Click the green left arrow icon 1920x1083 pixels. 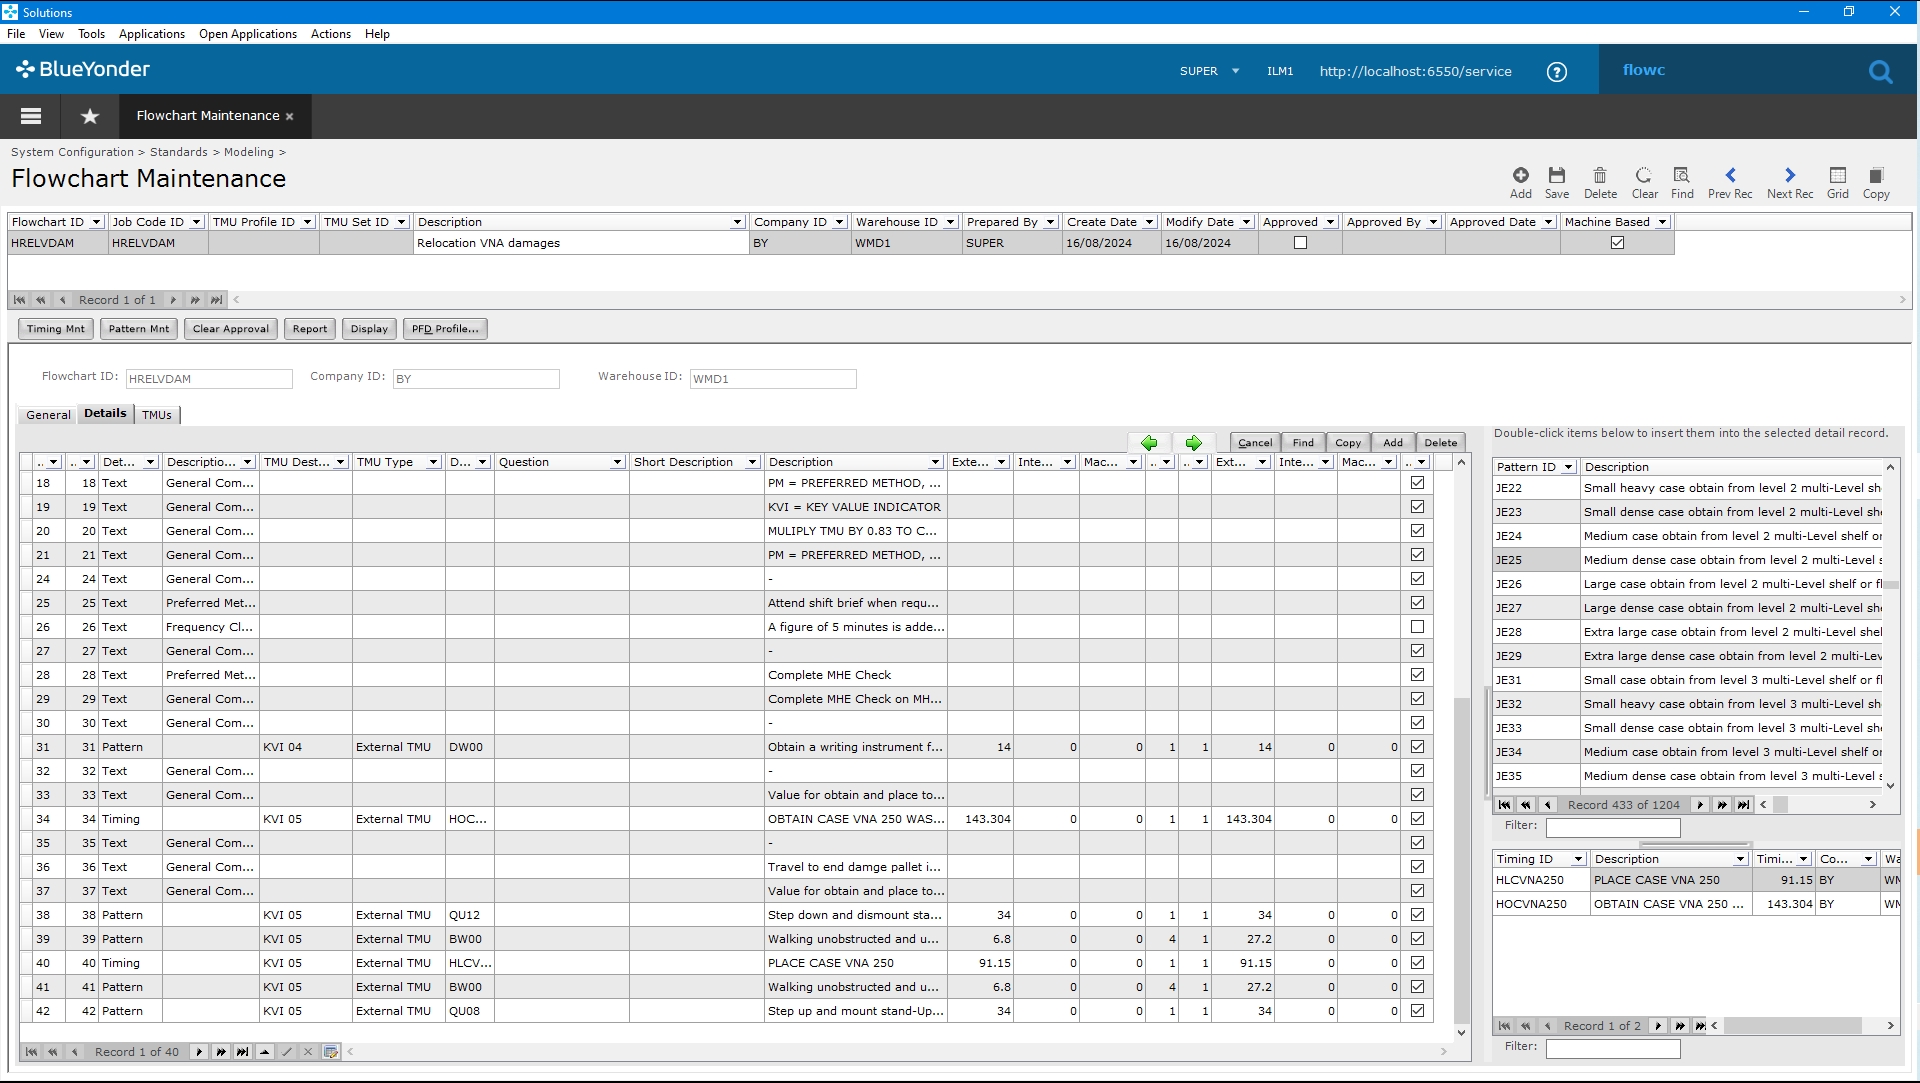coord(1149,442)
